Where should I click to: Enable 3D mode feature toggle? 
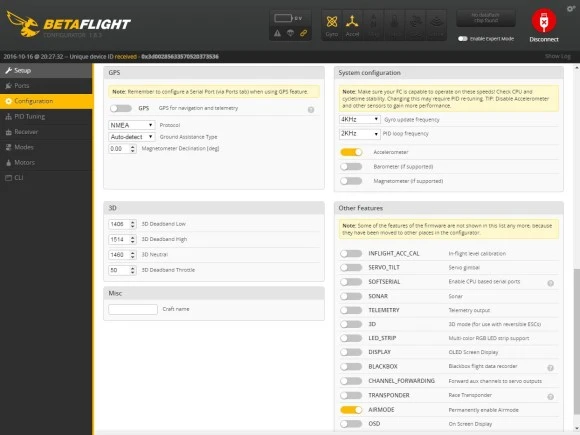[351, 324]
